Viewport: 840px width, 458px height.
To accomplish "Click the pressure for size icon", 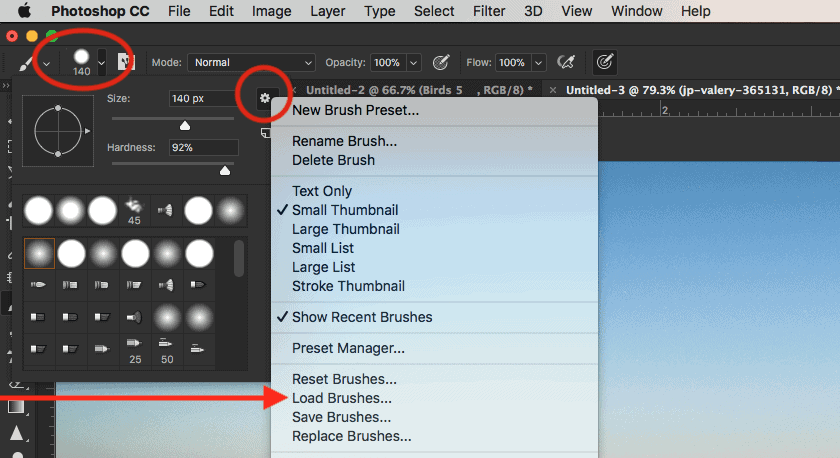I will 605,62.
